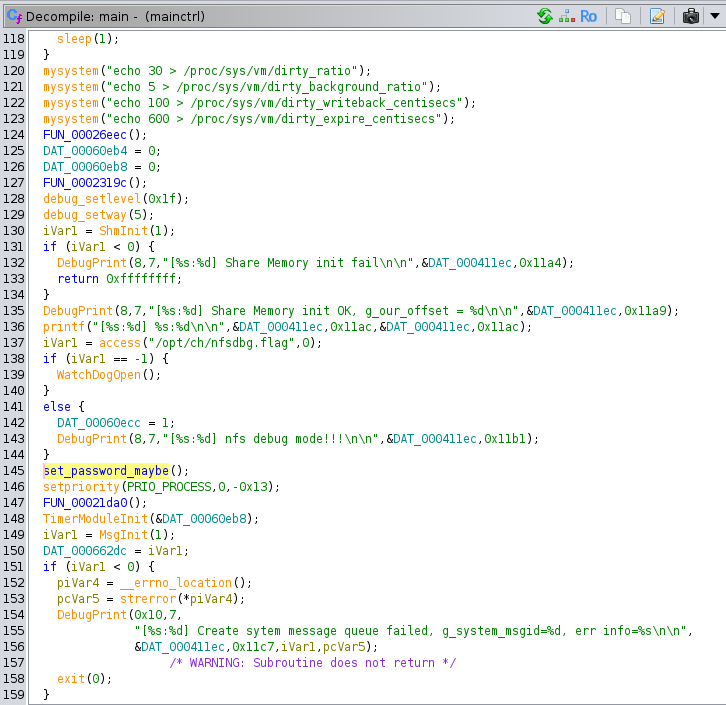The width and height of the screenshot is (726, 705).
Task: Click the setpriority call
Action: [x=81, y=487]
